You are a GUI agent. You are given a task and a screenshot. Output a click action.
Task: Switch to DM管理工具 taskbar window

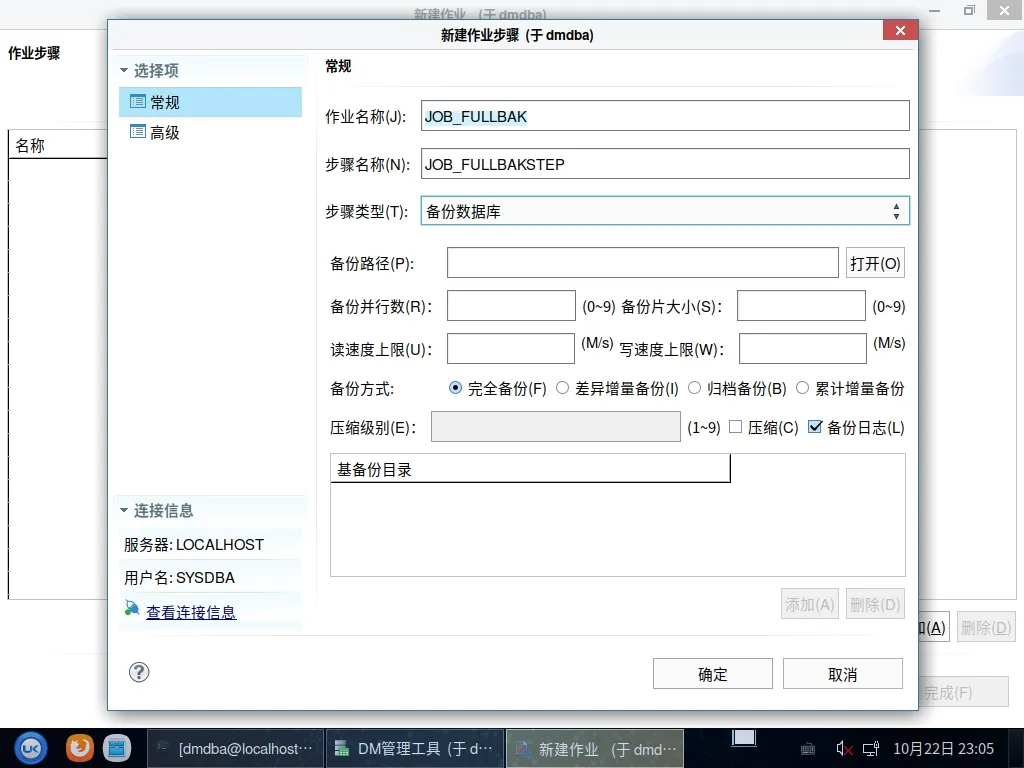414,748
